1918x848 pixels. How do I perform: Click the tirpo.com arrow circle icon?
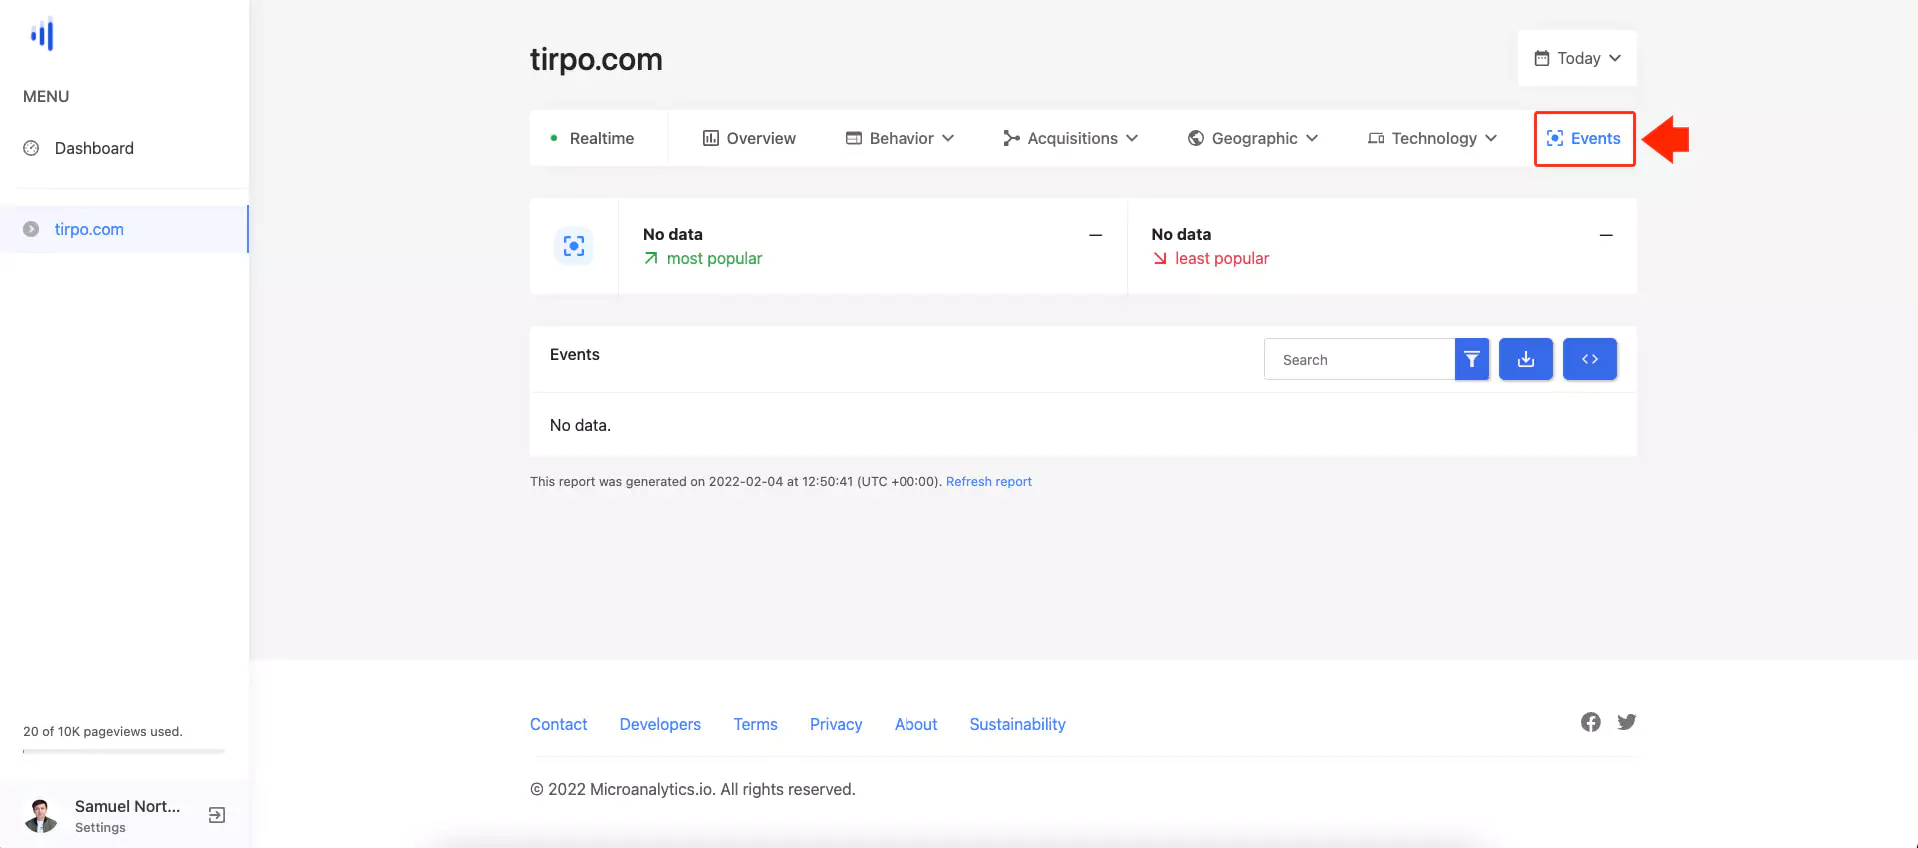point(31,229)
